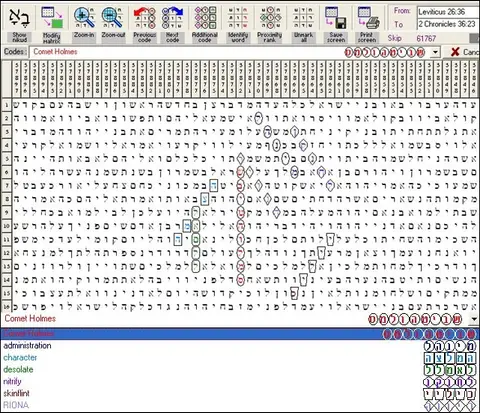Open the lower Comet Holmes dropdown arrow
The width and height of the screenshot is (480, 413).
(474, 319)
